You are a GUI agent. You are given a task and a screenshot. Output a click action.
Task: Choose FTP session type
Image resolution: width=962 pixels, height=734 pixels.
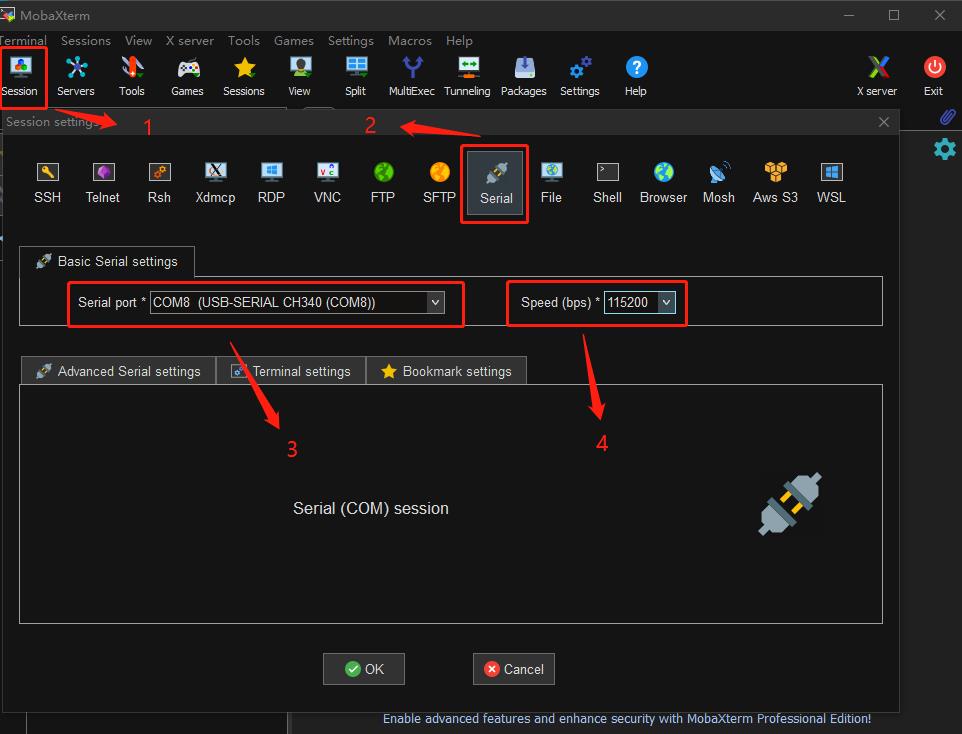pyautogui.click(x=383, y=183)
